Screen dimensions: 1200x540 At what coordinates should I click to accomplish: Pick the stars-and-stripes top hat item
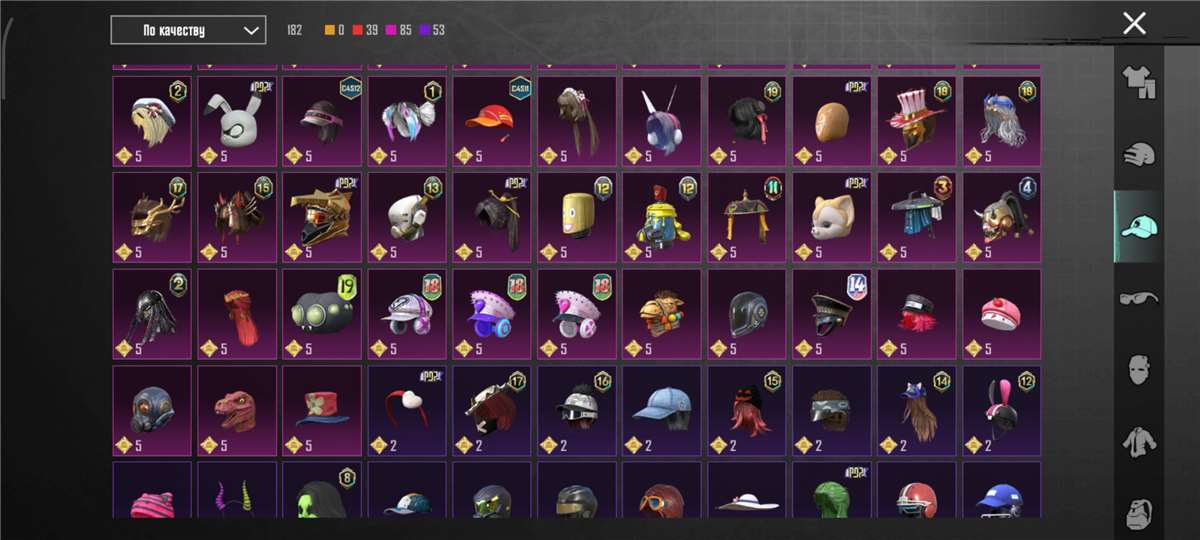click(917, 121)
